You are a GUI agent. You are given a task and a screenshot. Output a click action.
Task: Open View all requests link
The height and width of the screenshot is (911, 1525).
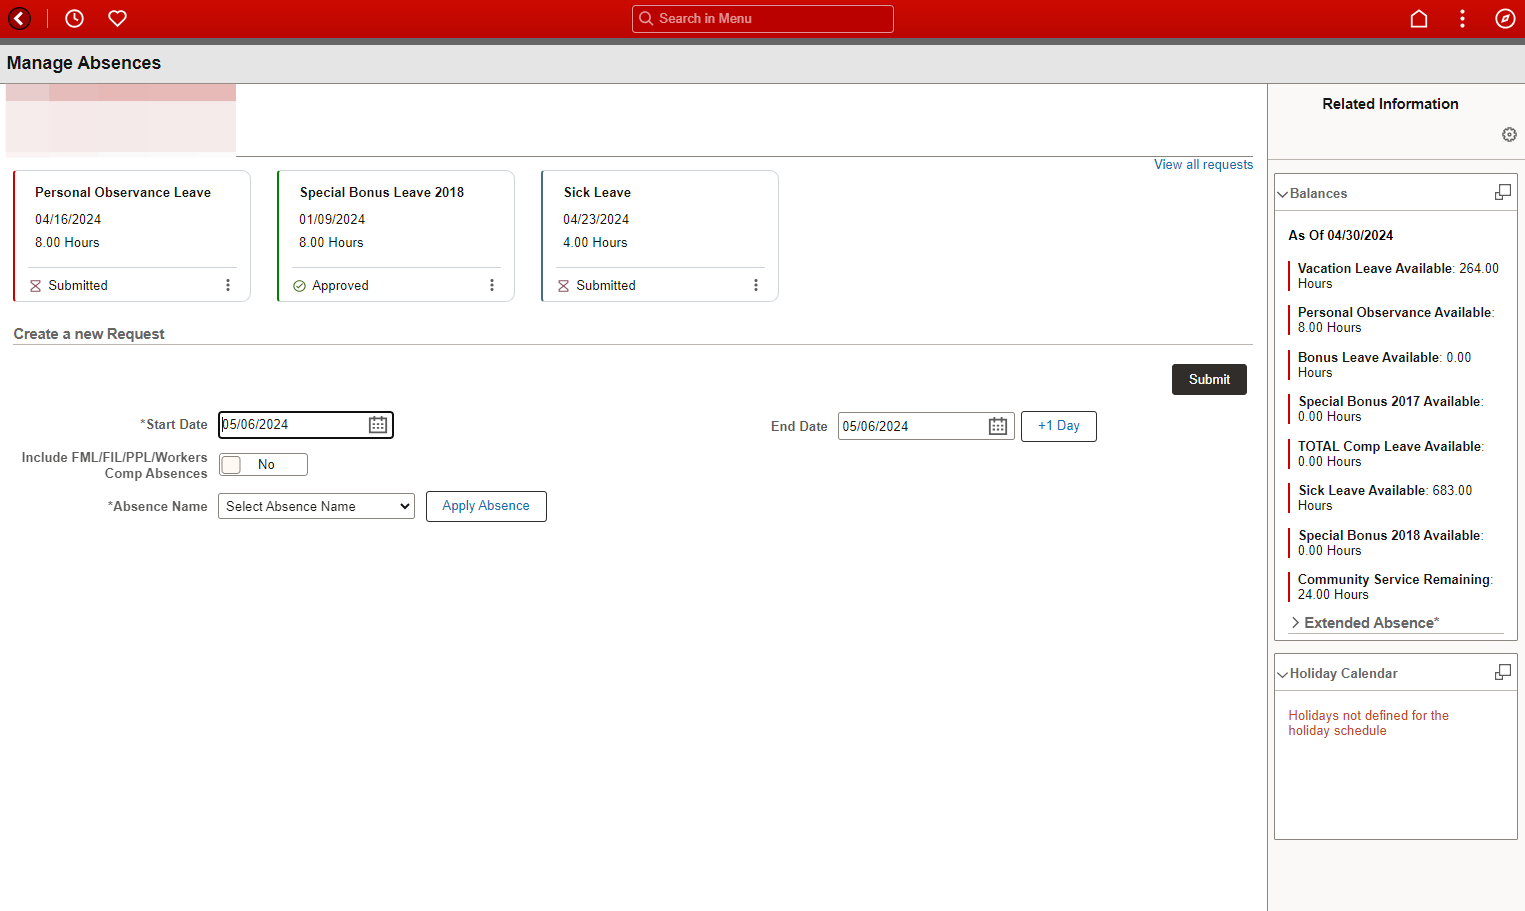click(1203, 165)
